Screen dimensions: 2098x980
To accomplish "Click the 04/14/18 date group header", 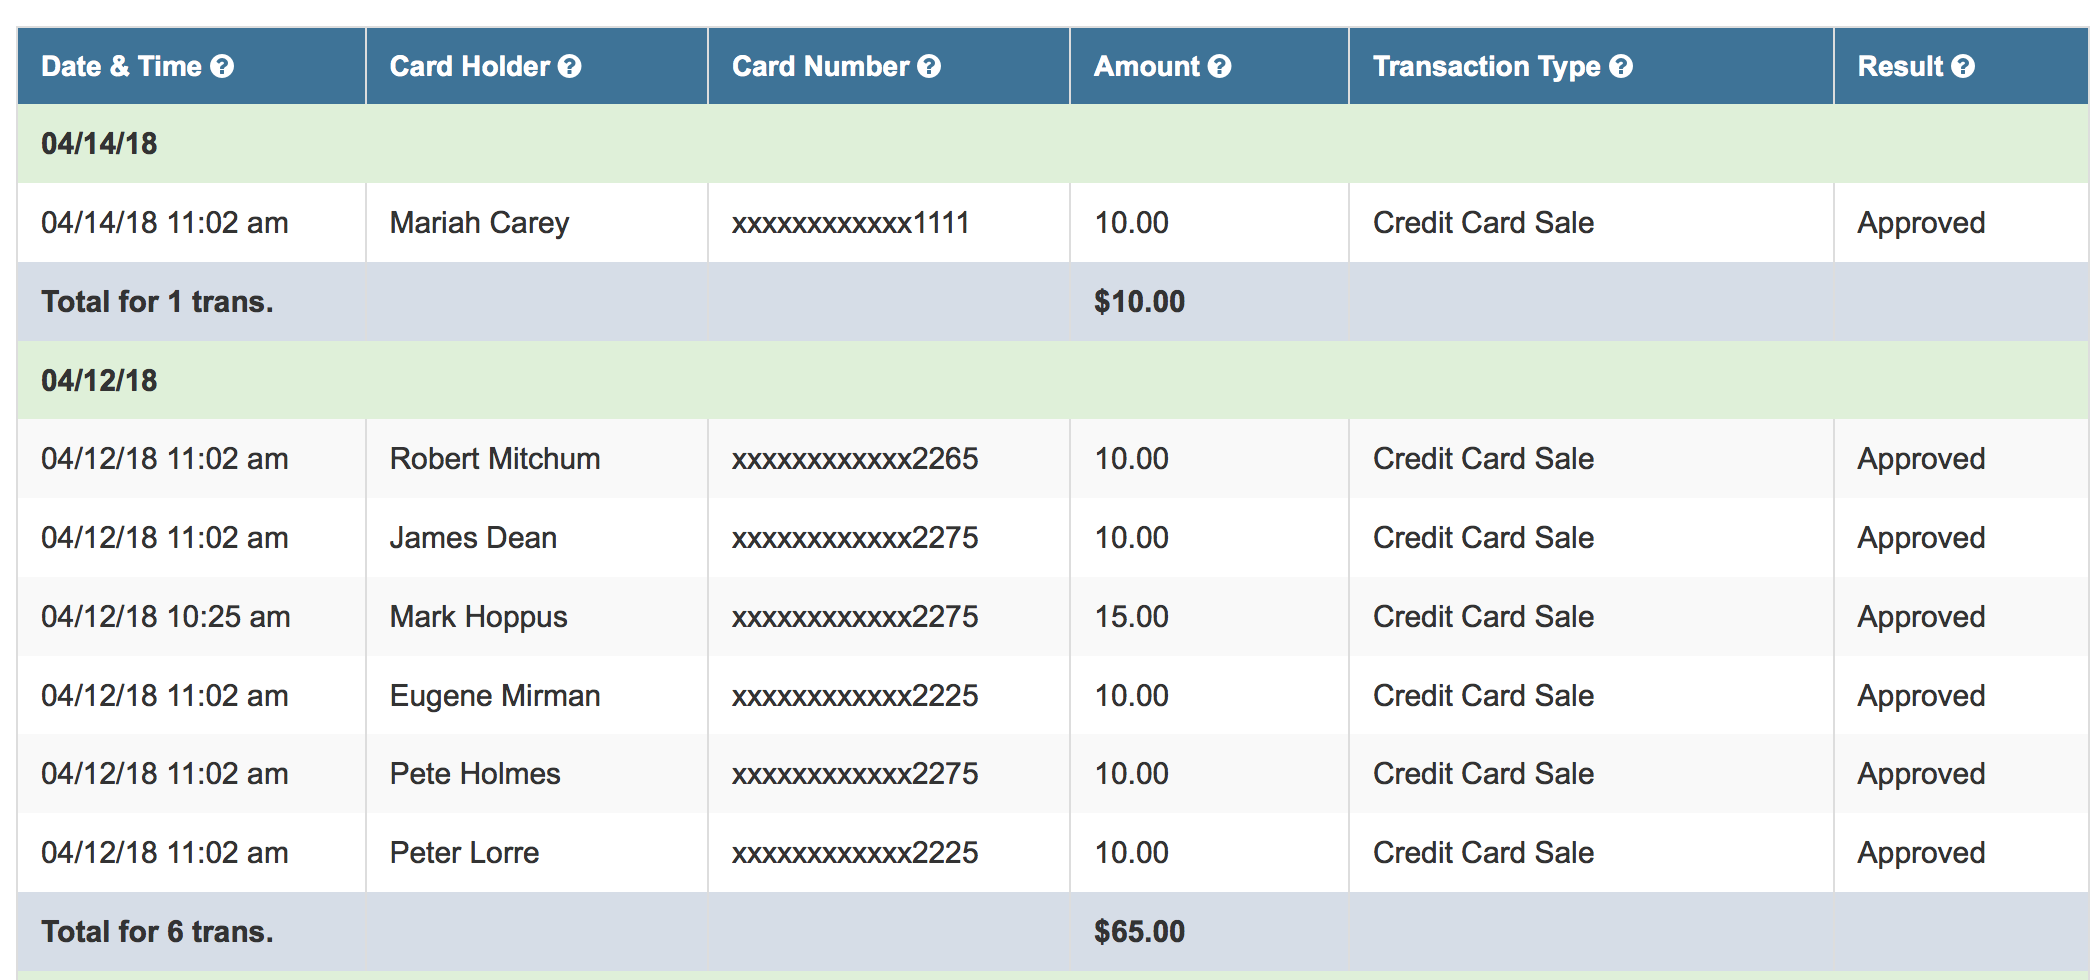I will (x=99, y=144).
